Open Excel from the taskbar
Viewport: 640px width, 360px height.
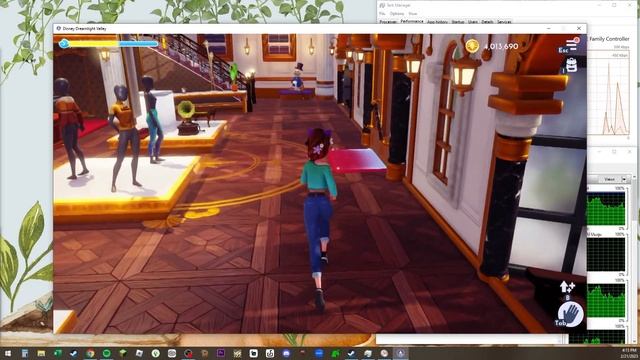click(58, 353)
